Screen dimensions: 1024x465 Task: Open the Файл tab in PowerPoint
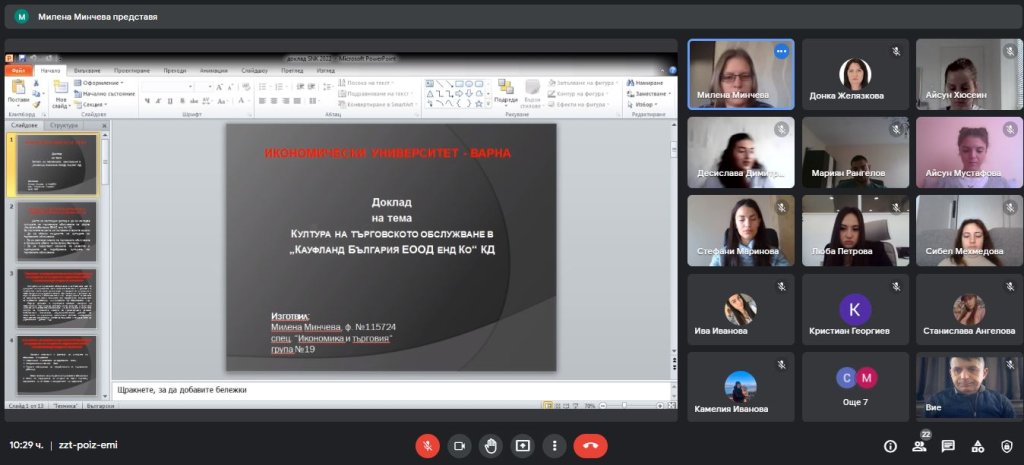(18, 71)
